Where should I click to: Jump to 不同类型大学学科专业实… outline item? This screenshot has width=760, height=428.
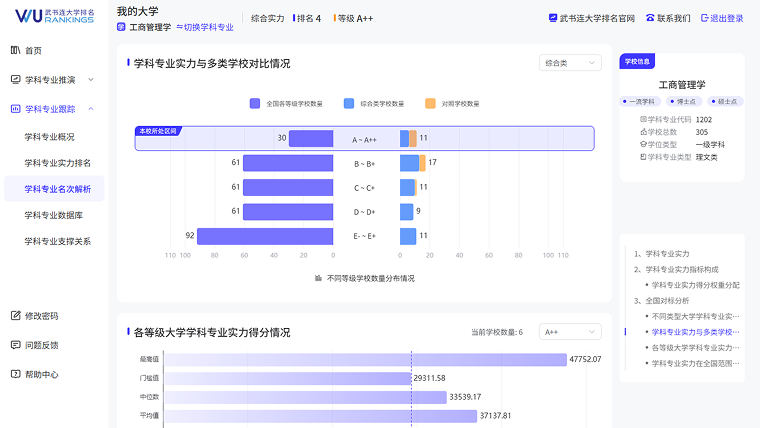point(695,317)
